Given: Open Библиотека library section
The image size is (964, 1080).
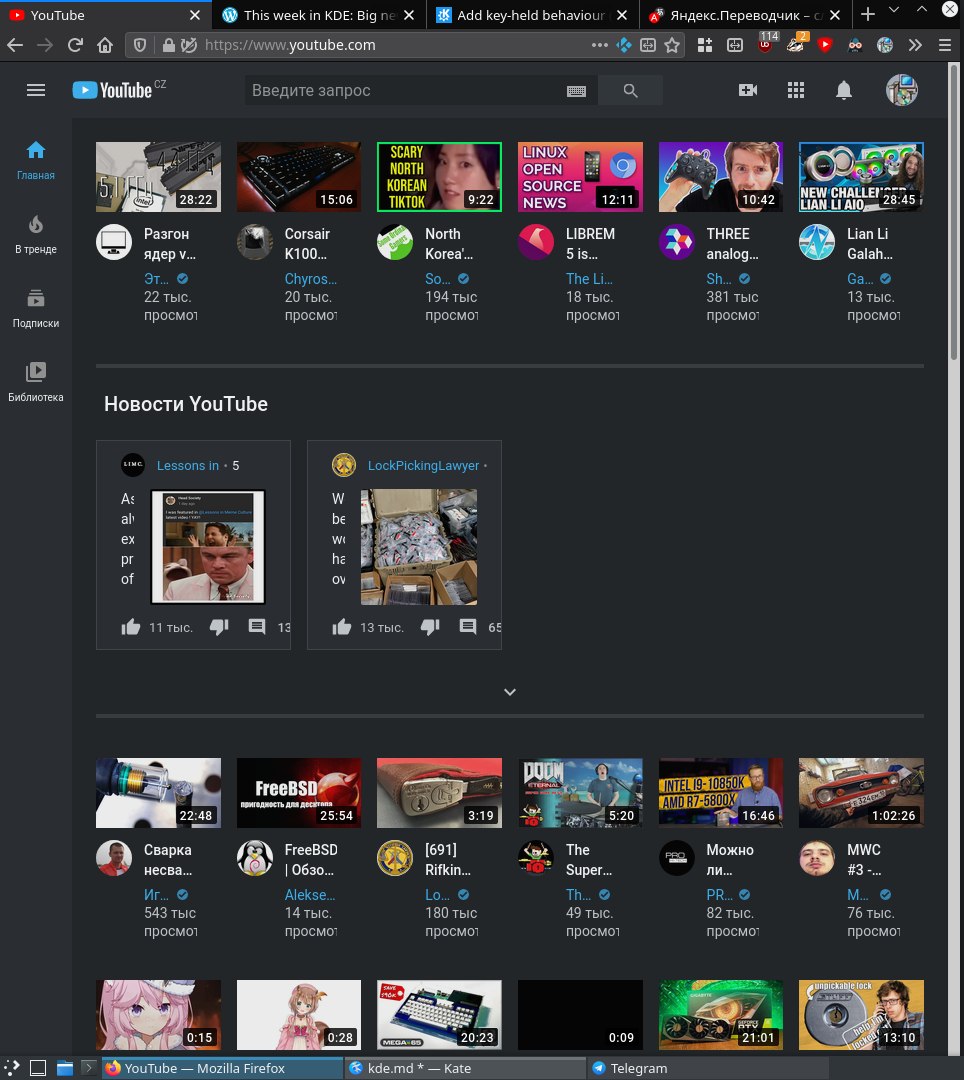Looking at the screenshot, I should (36, 382).
